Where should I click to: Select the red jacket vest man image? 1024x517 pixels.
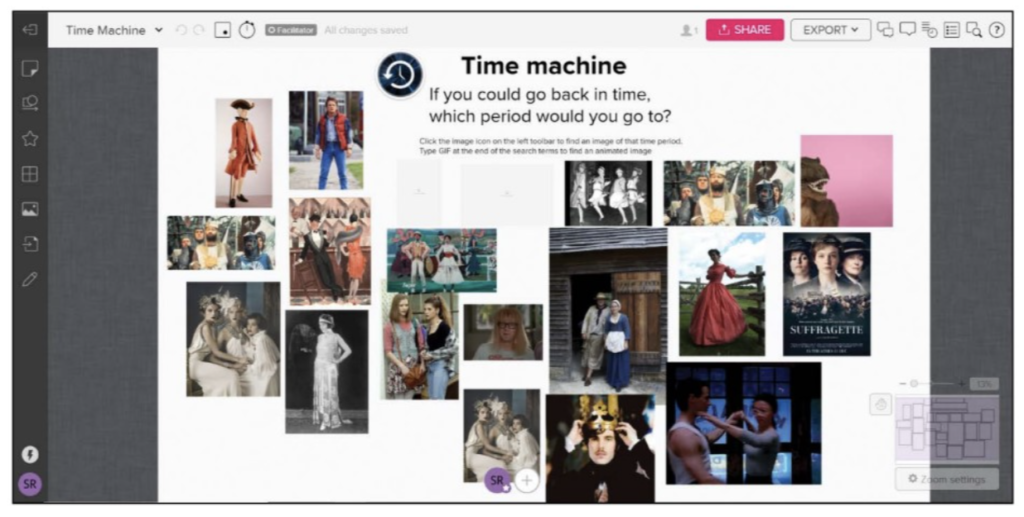click(326, 140)
